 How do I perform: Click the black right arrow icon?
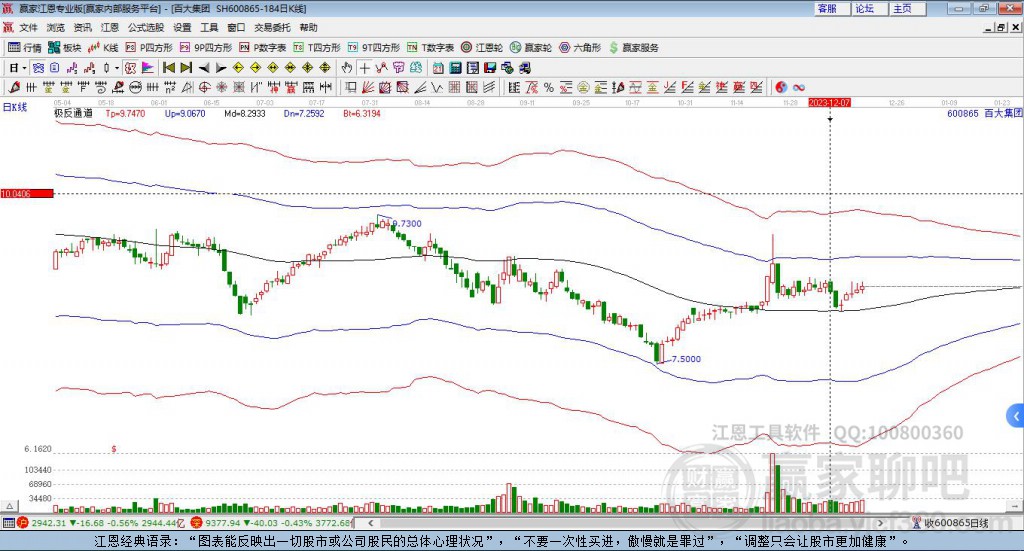(221, 68)
